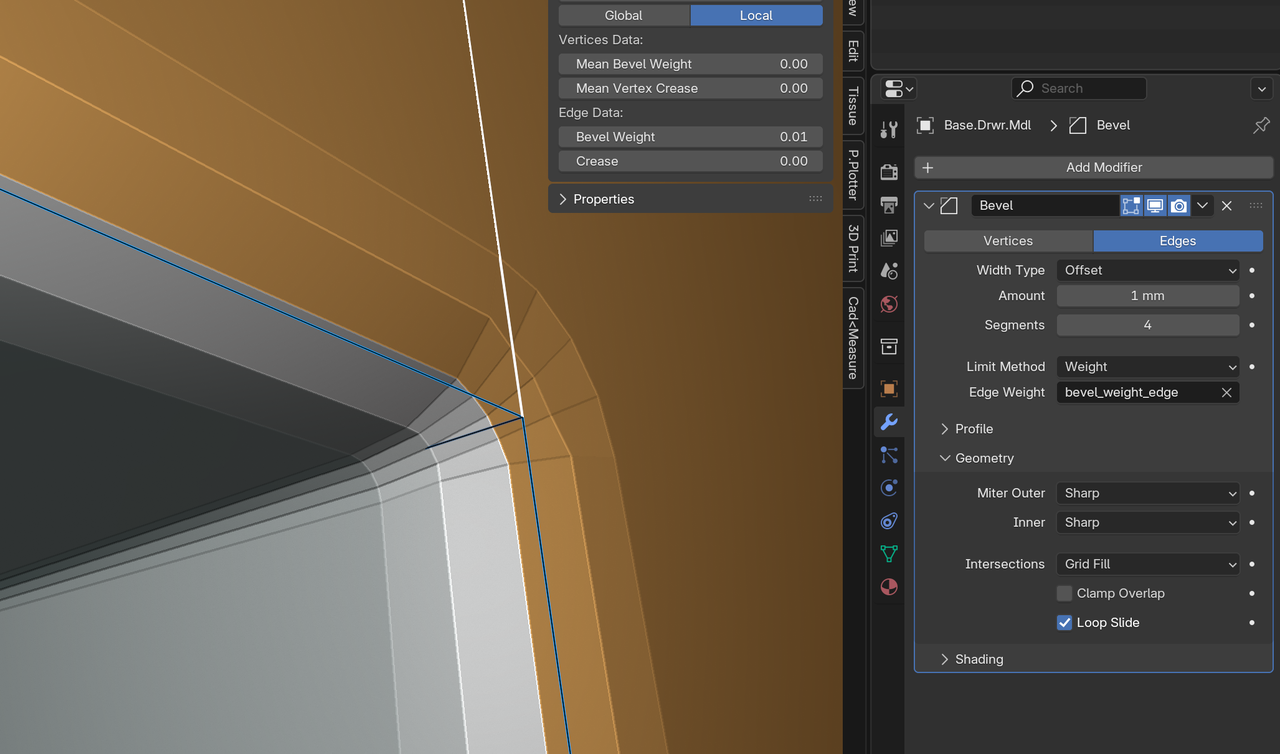Open the Physics properties tab

888,487
